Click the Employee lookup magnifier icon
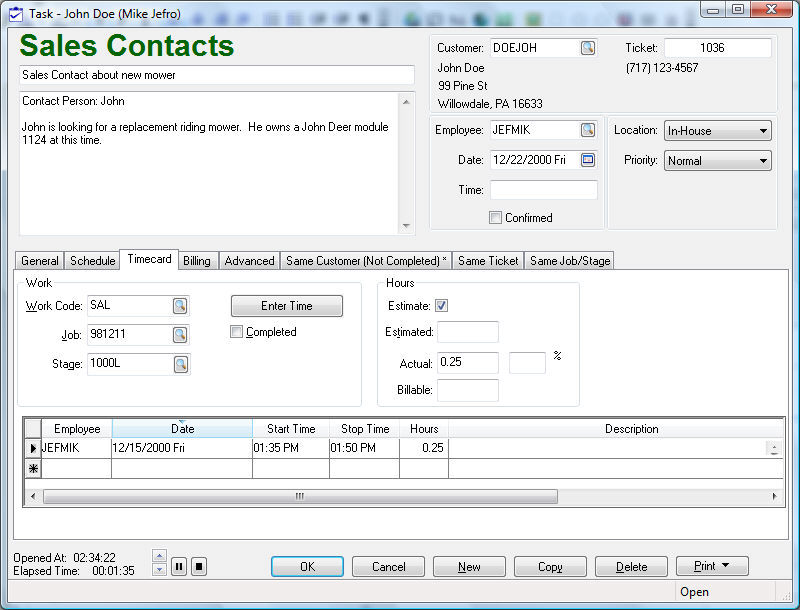Viewport: 800px width, 610px height. [x=587, y=130]
